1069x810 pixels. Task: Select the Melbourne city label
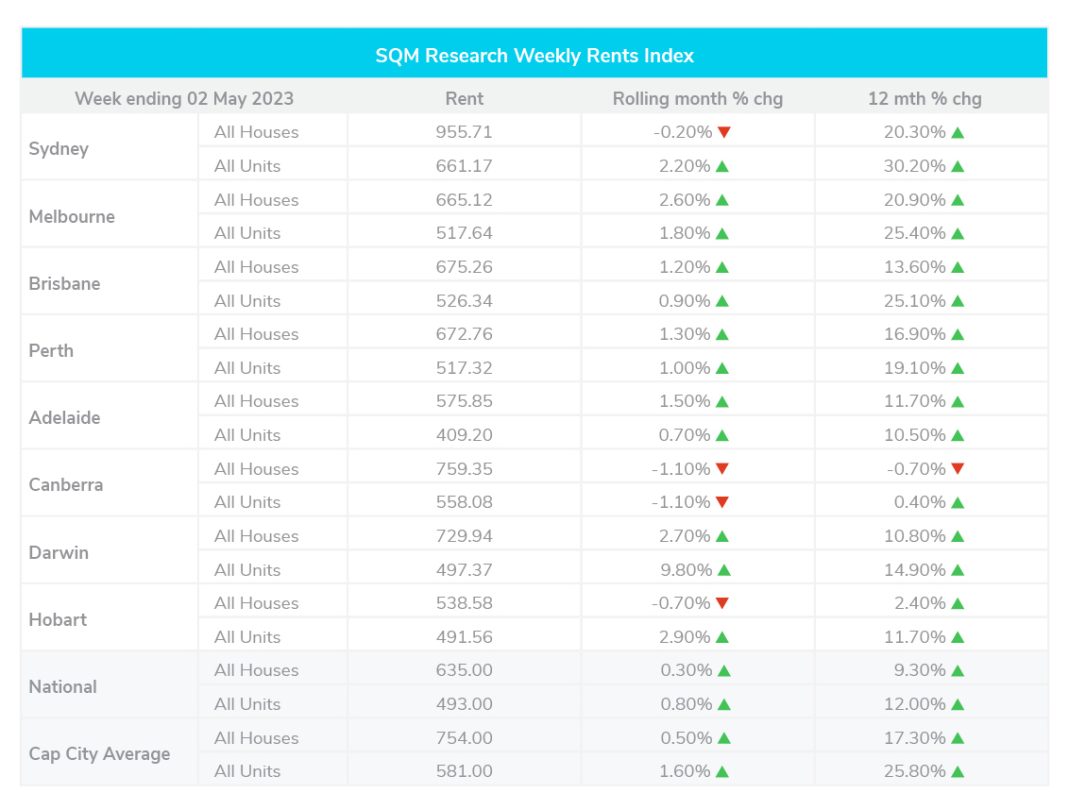pos(72,216)
